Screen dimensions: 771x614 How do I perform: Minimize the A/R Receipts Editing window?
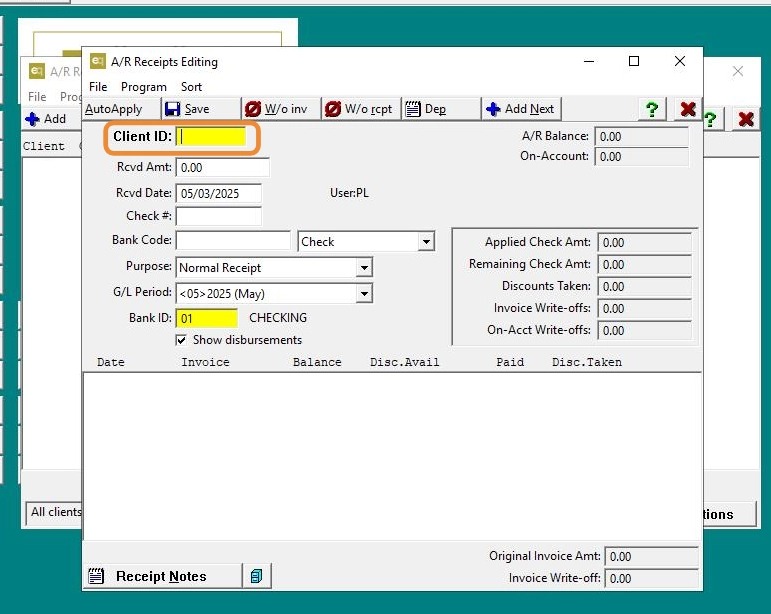coord(589,61)
